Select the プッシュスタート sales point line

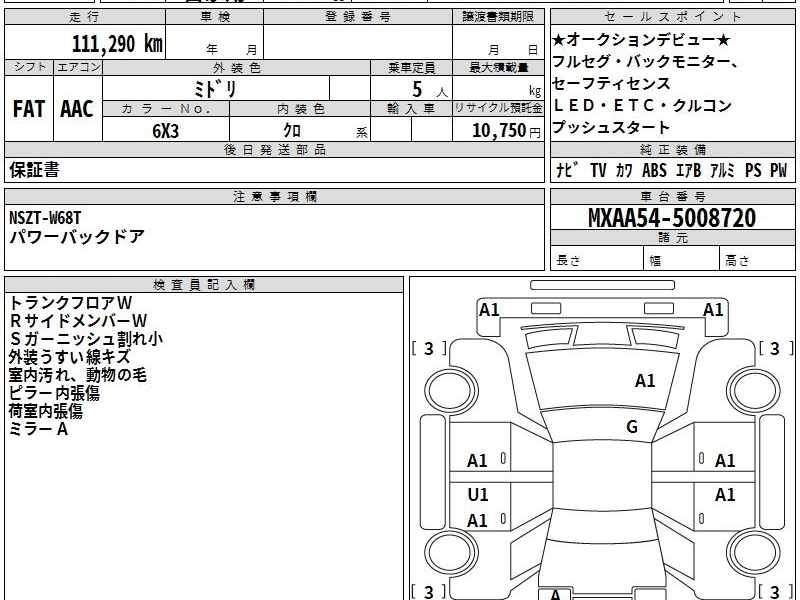click(611, 127)
